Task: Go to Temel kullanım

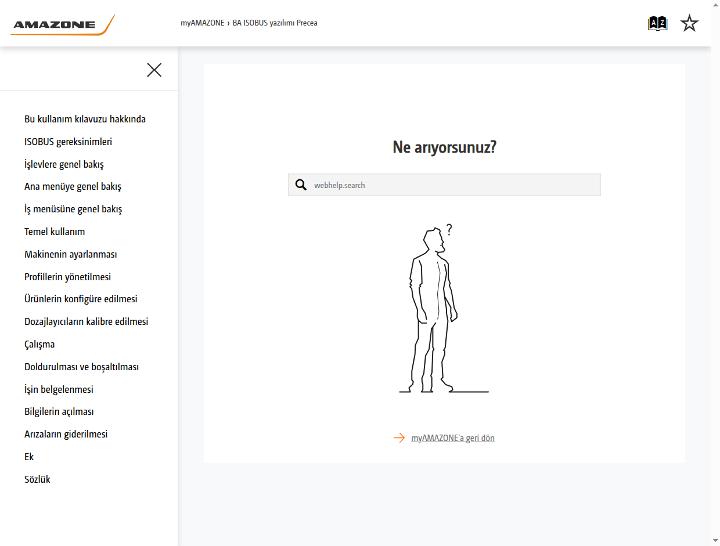Action: [54, 231]
